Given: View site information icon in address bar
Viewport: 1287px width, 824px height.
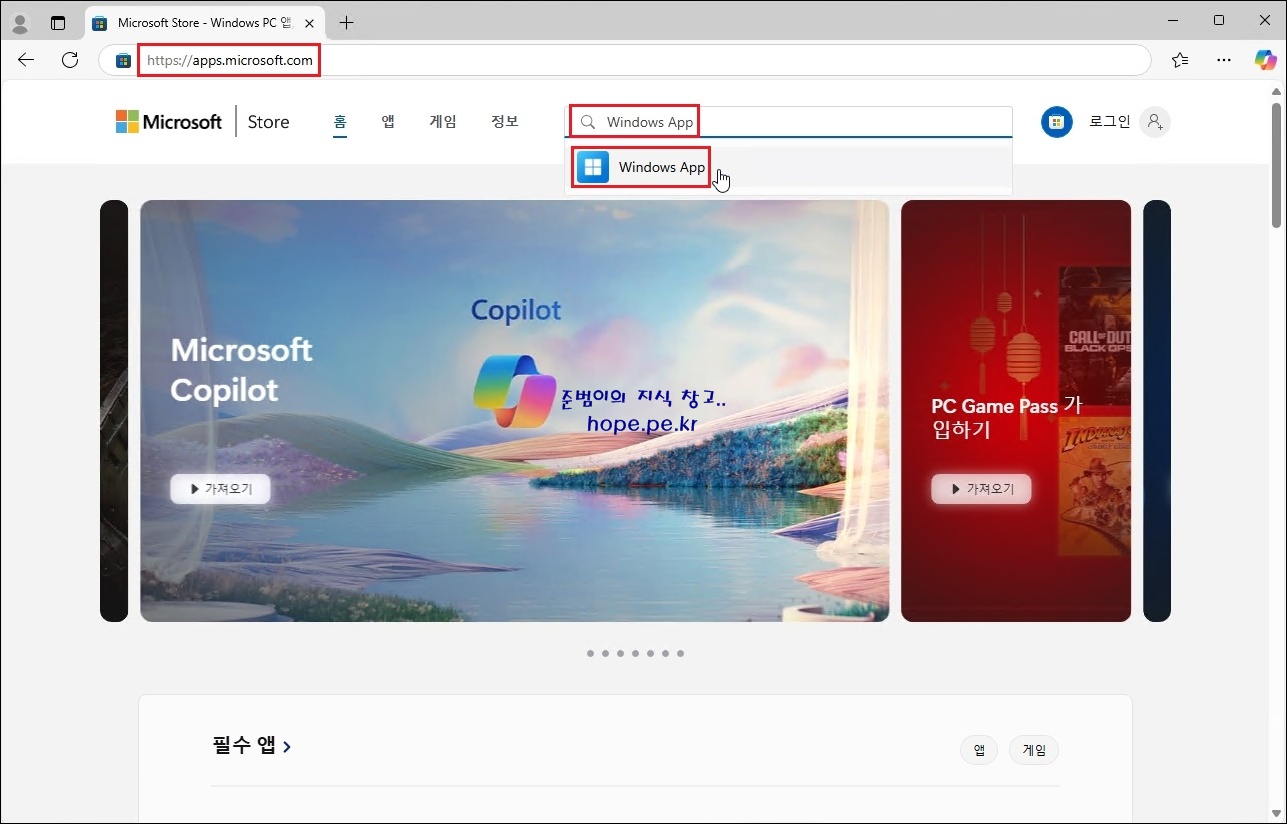Looking at the screenshot, I should pyautogui.click(x=123, y=60).
